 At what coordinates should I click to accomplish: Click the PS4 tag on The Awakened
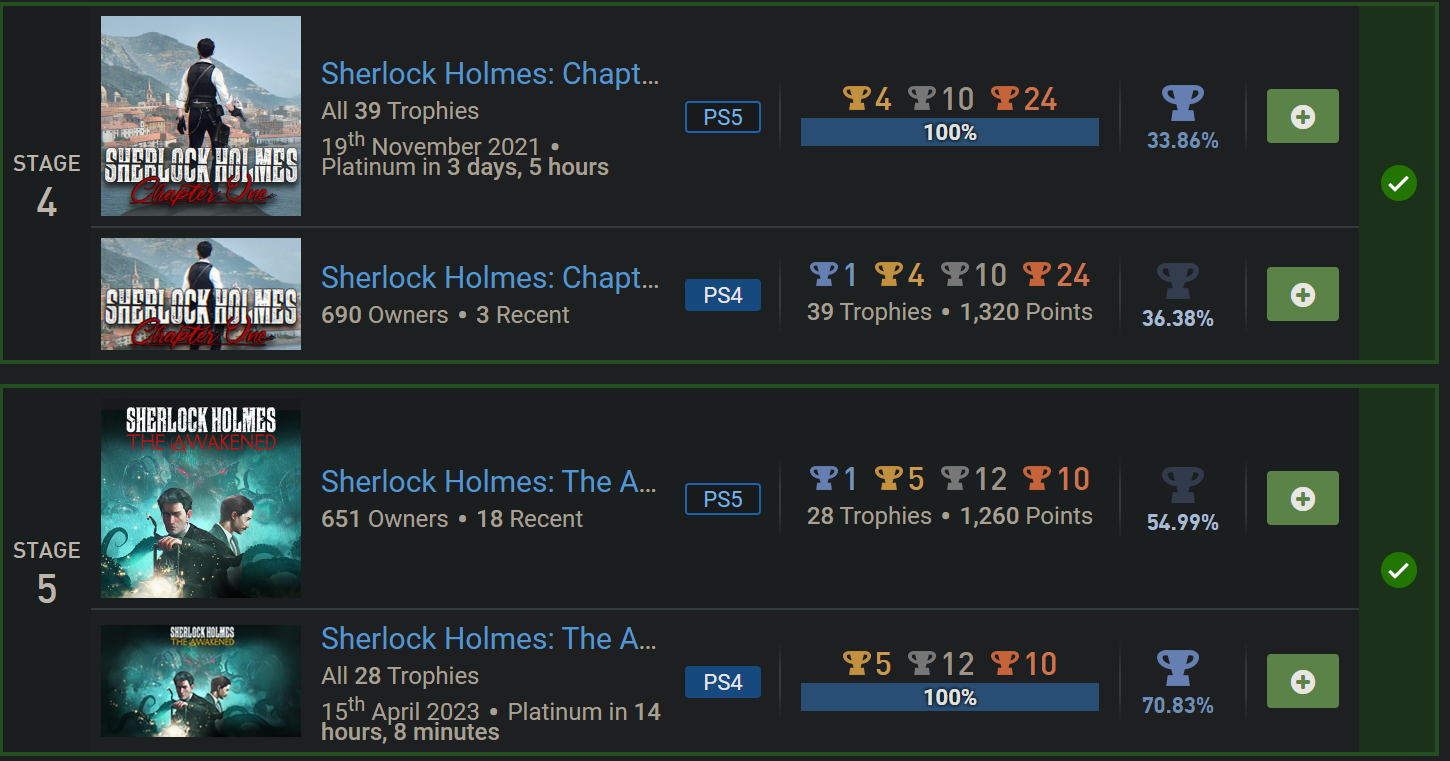tap(723, 682)
